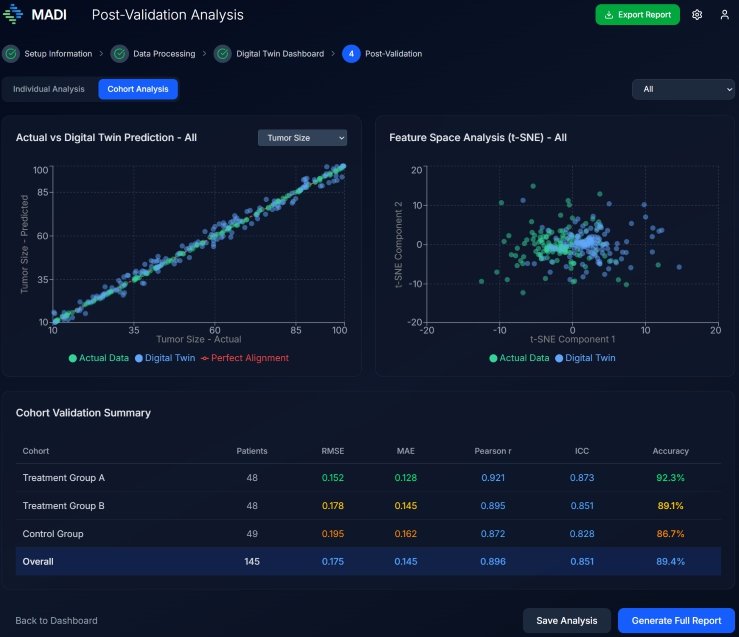The width and height of the screenshot is (739, 637).
Task: Expand the All cohort filter dropdown
Action: coord(683,89)
